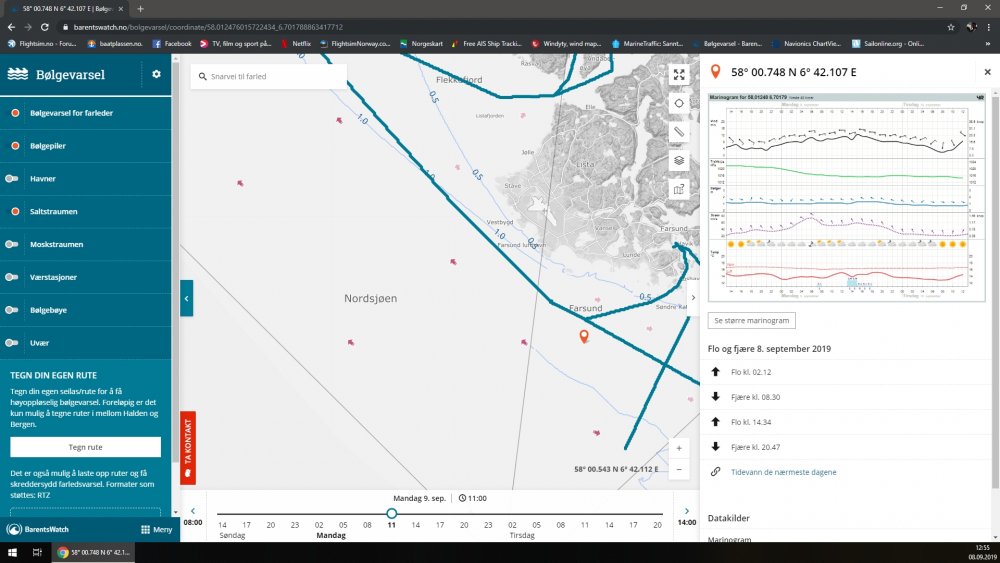Open the Facebook bookmark
1000x563 pixels.
172,44
